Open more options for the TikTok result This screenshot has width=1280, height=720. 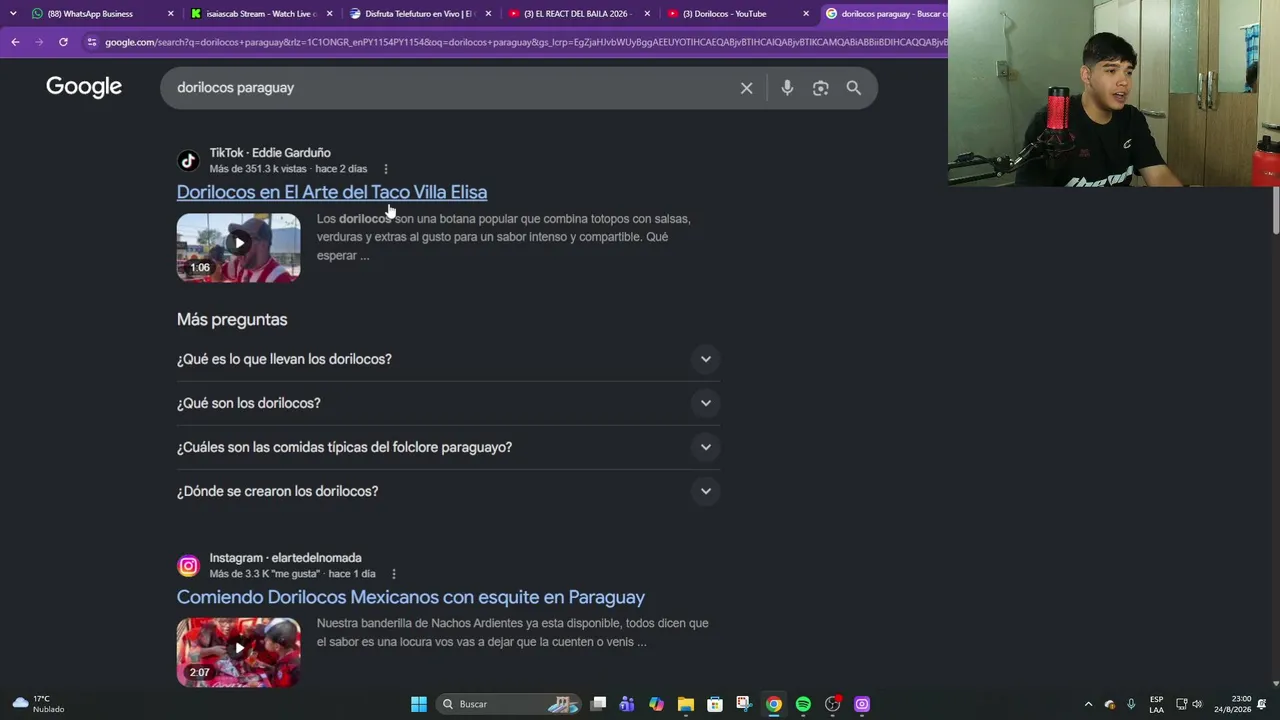tap(386, 169)
